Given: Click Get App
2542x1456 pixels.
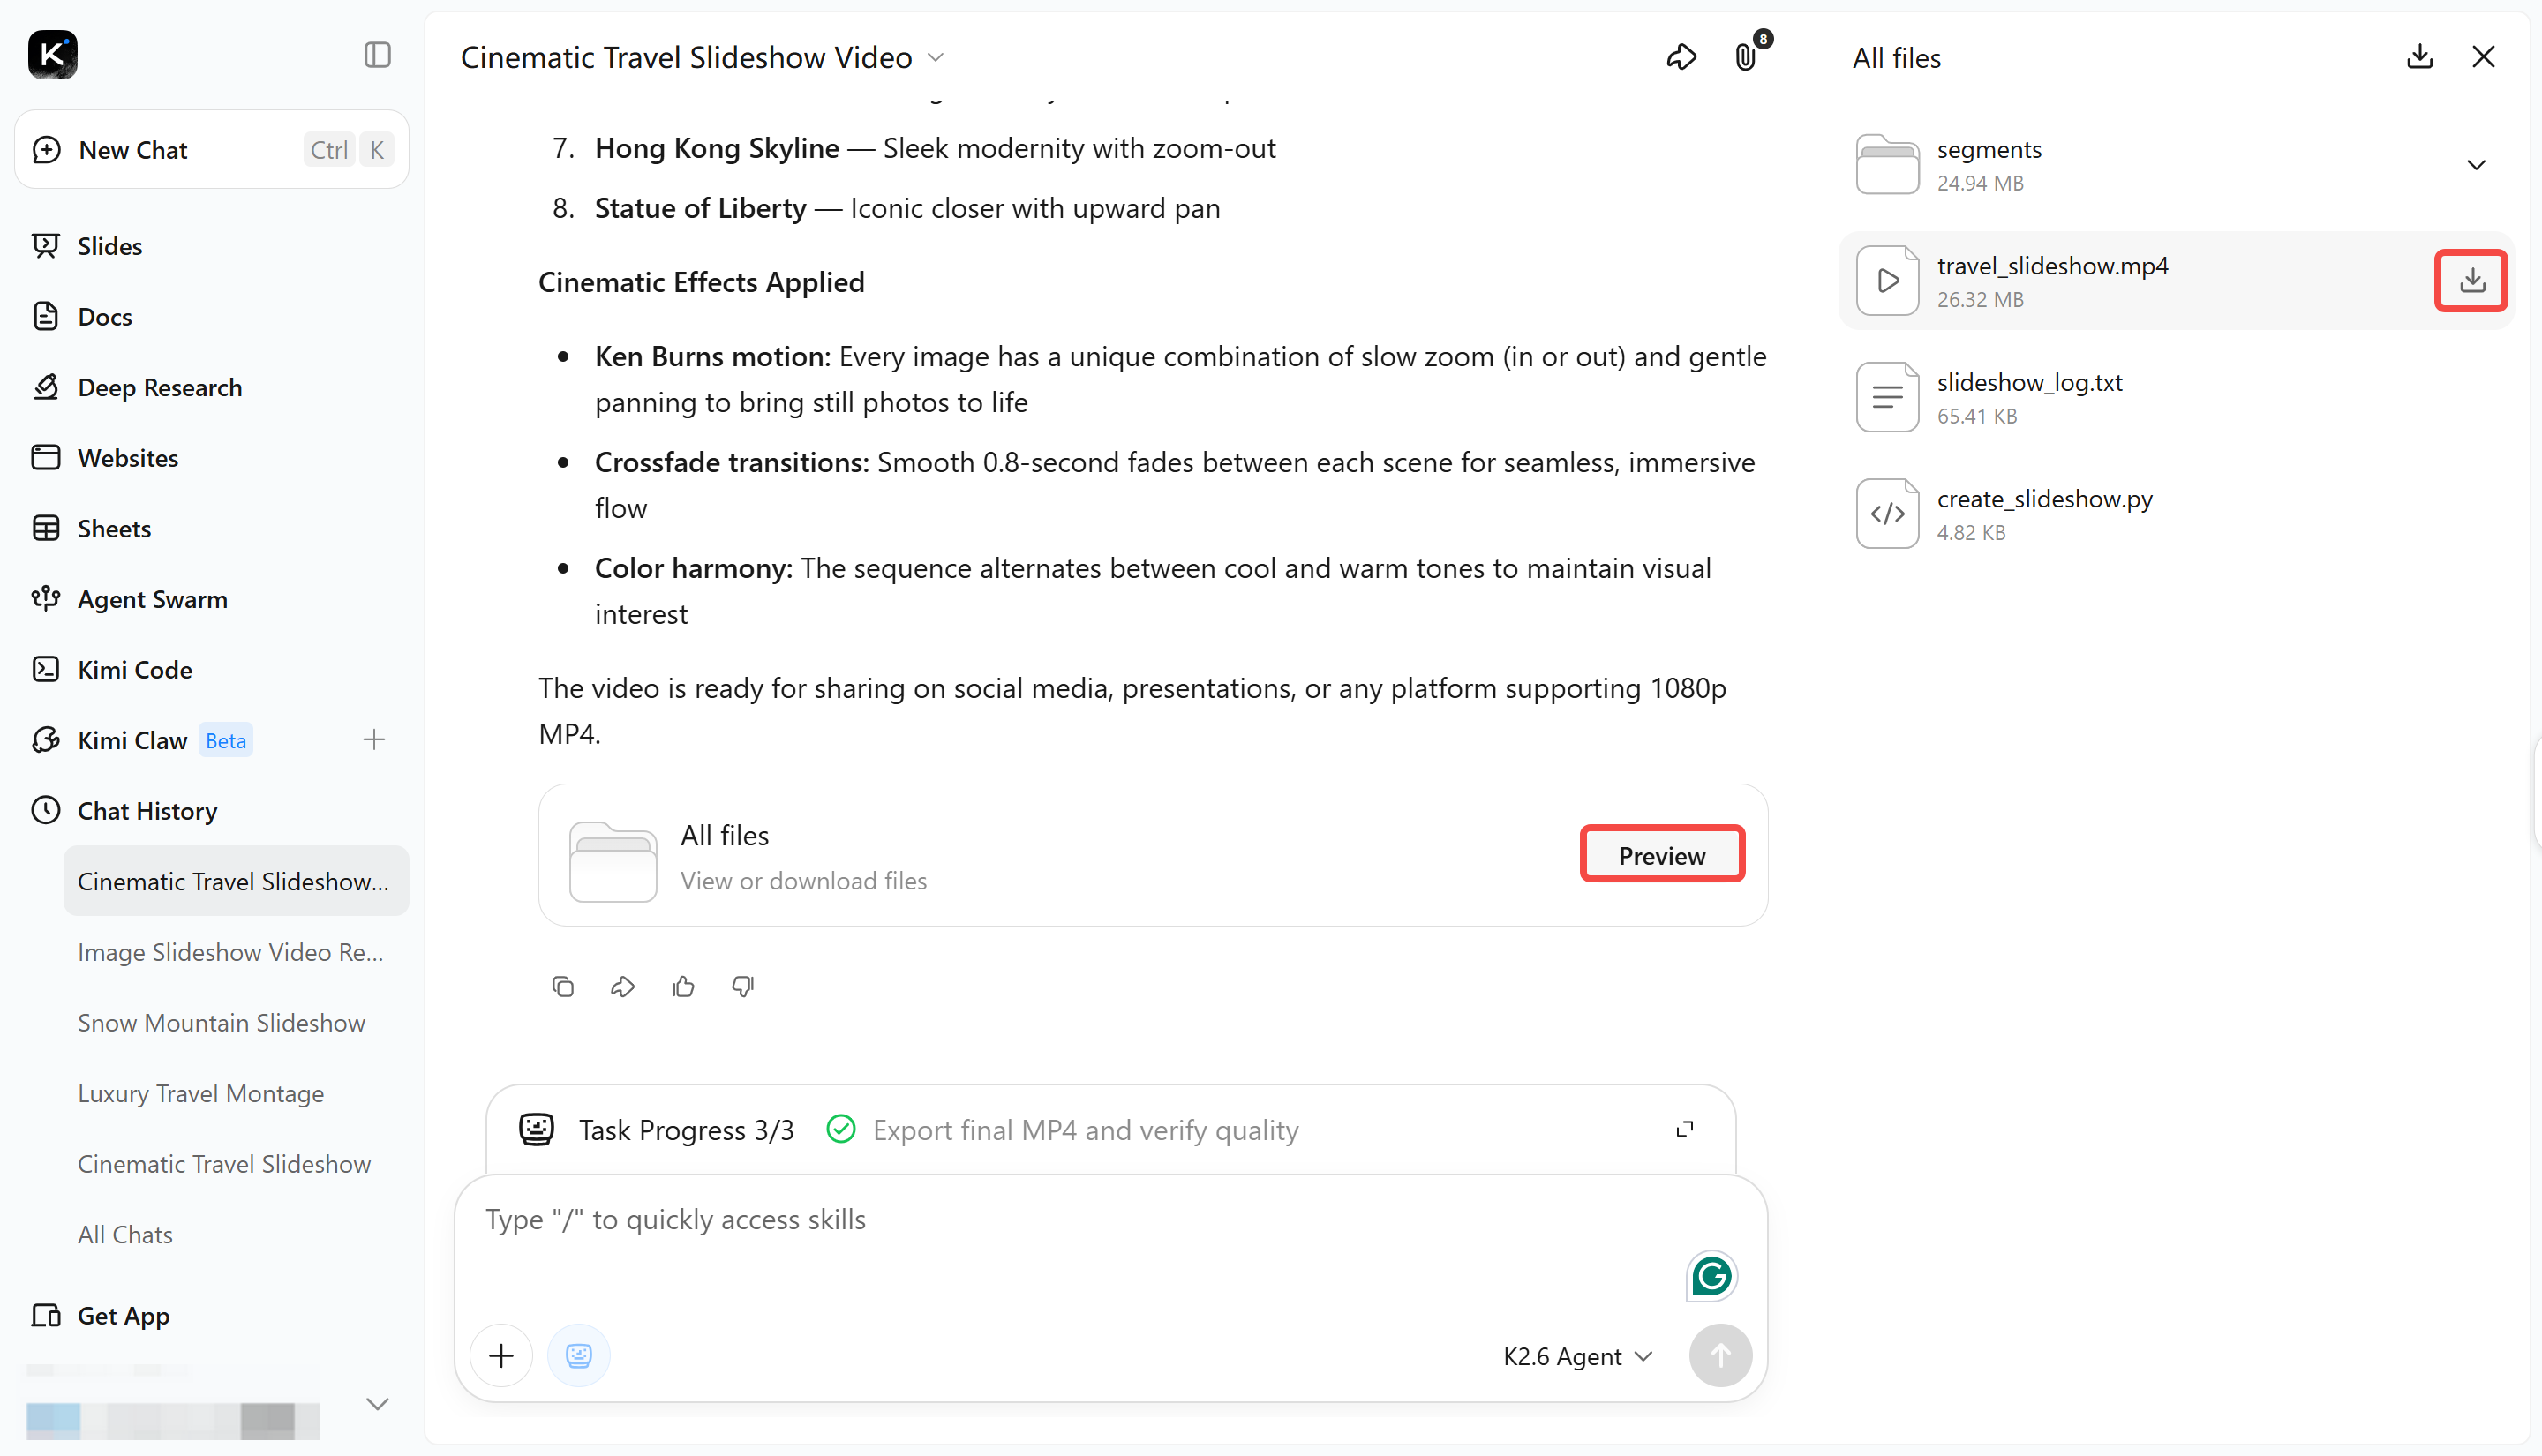Looking at the screenshot, I should coord(123,1316).
